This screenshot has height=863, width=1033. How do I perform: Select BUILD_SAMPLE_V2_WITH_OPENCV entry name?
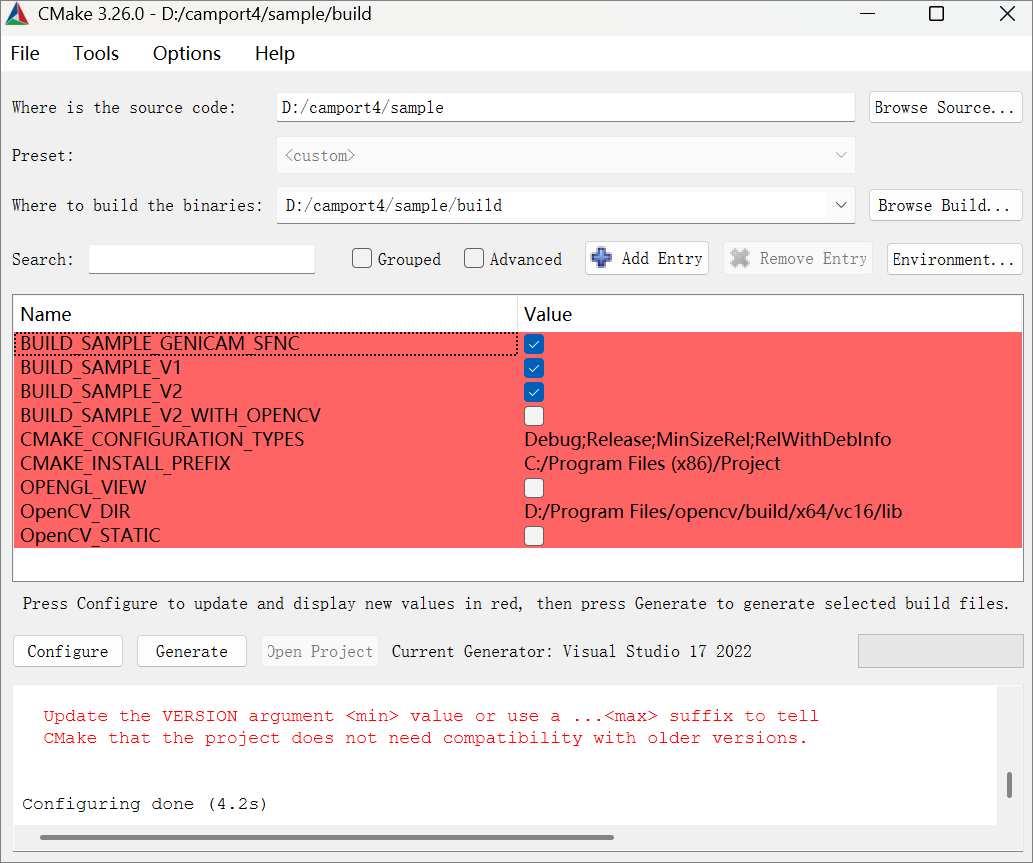[171, 416]
